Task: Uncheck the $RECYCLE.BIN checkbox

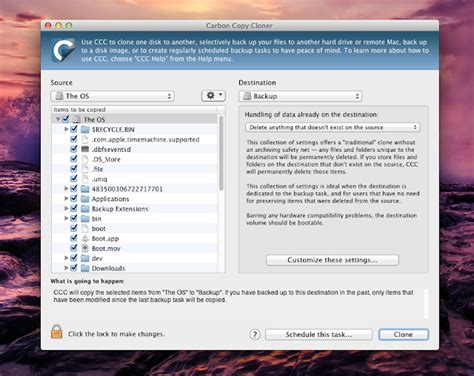Action: click(x=74, y=129)
